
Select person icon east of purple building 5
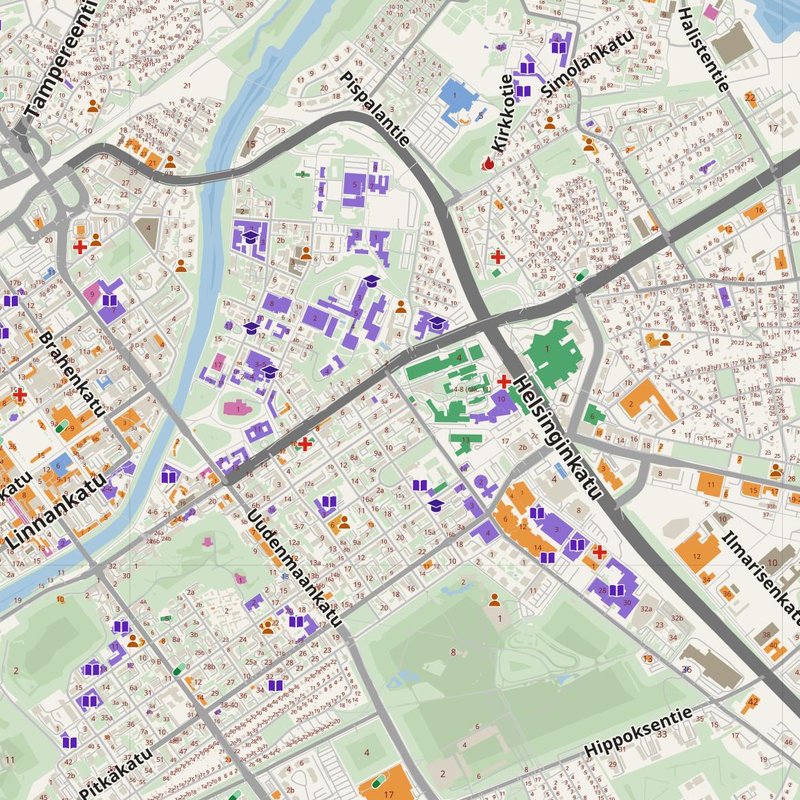(x=401, y=307)
